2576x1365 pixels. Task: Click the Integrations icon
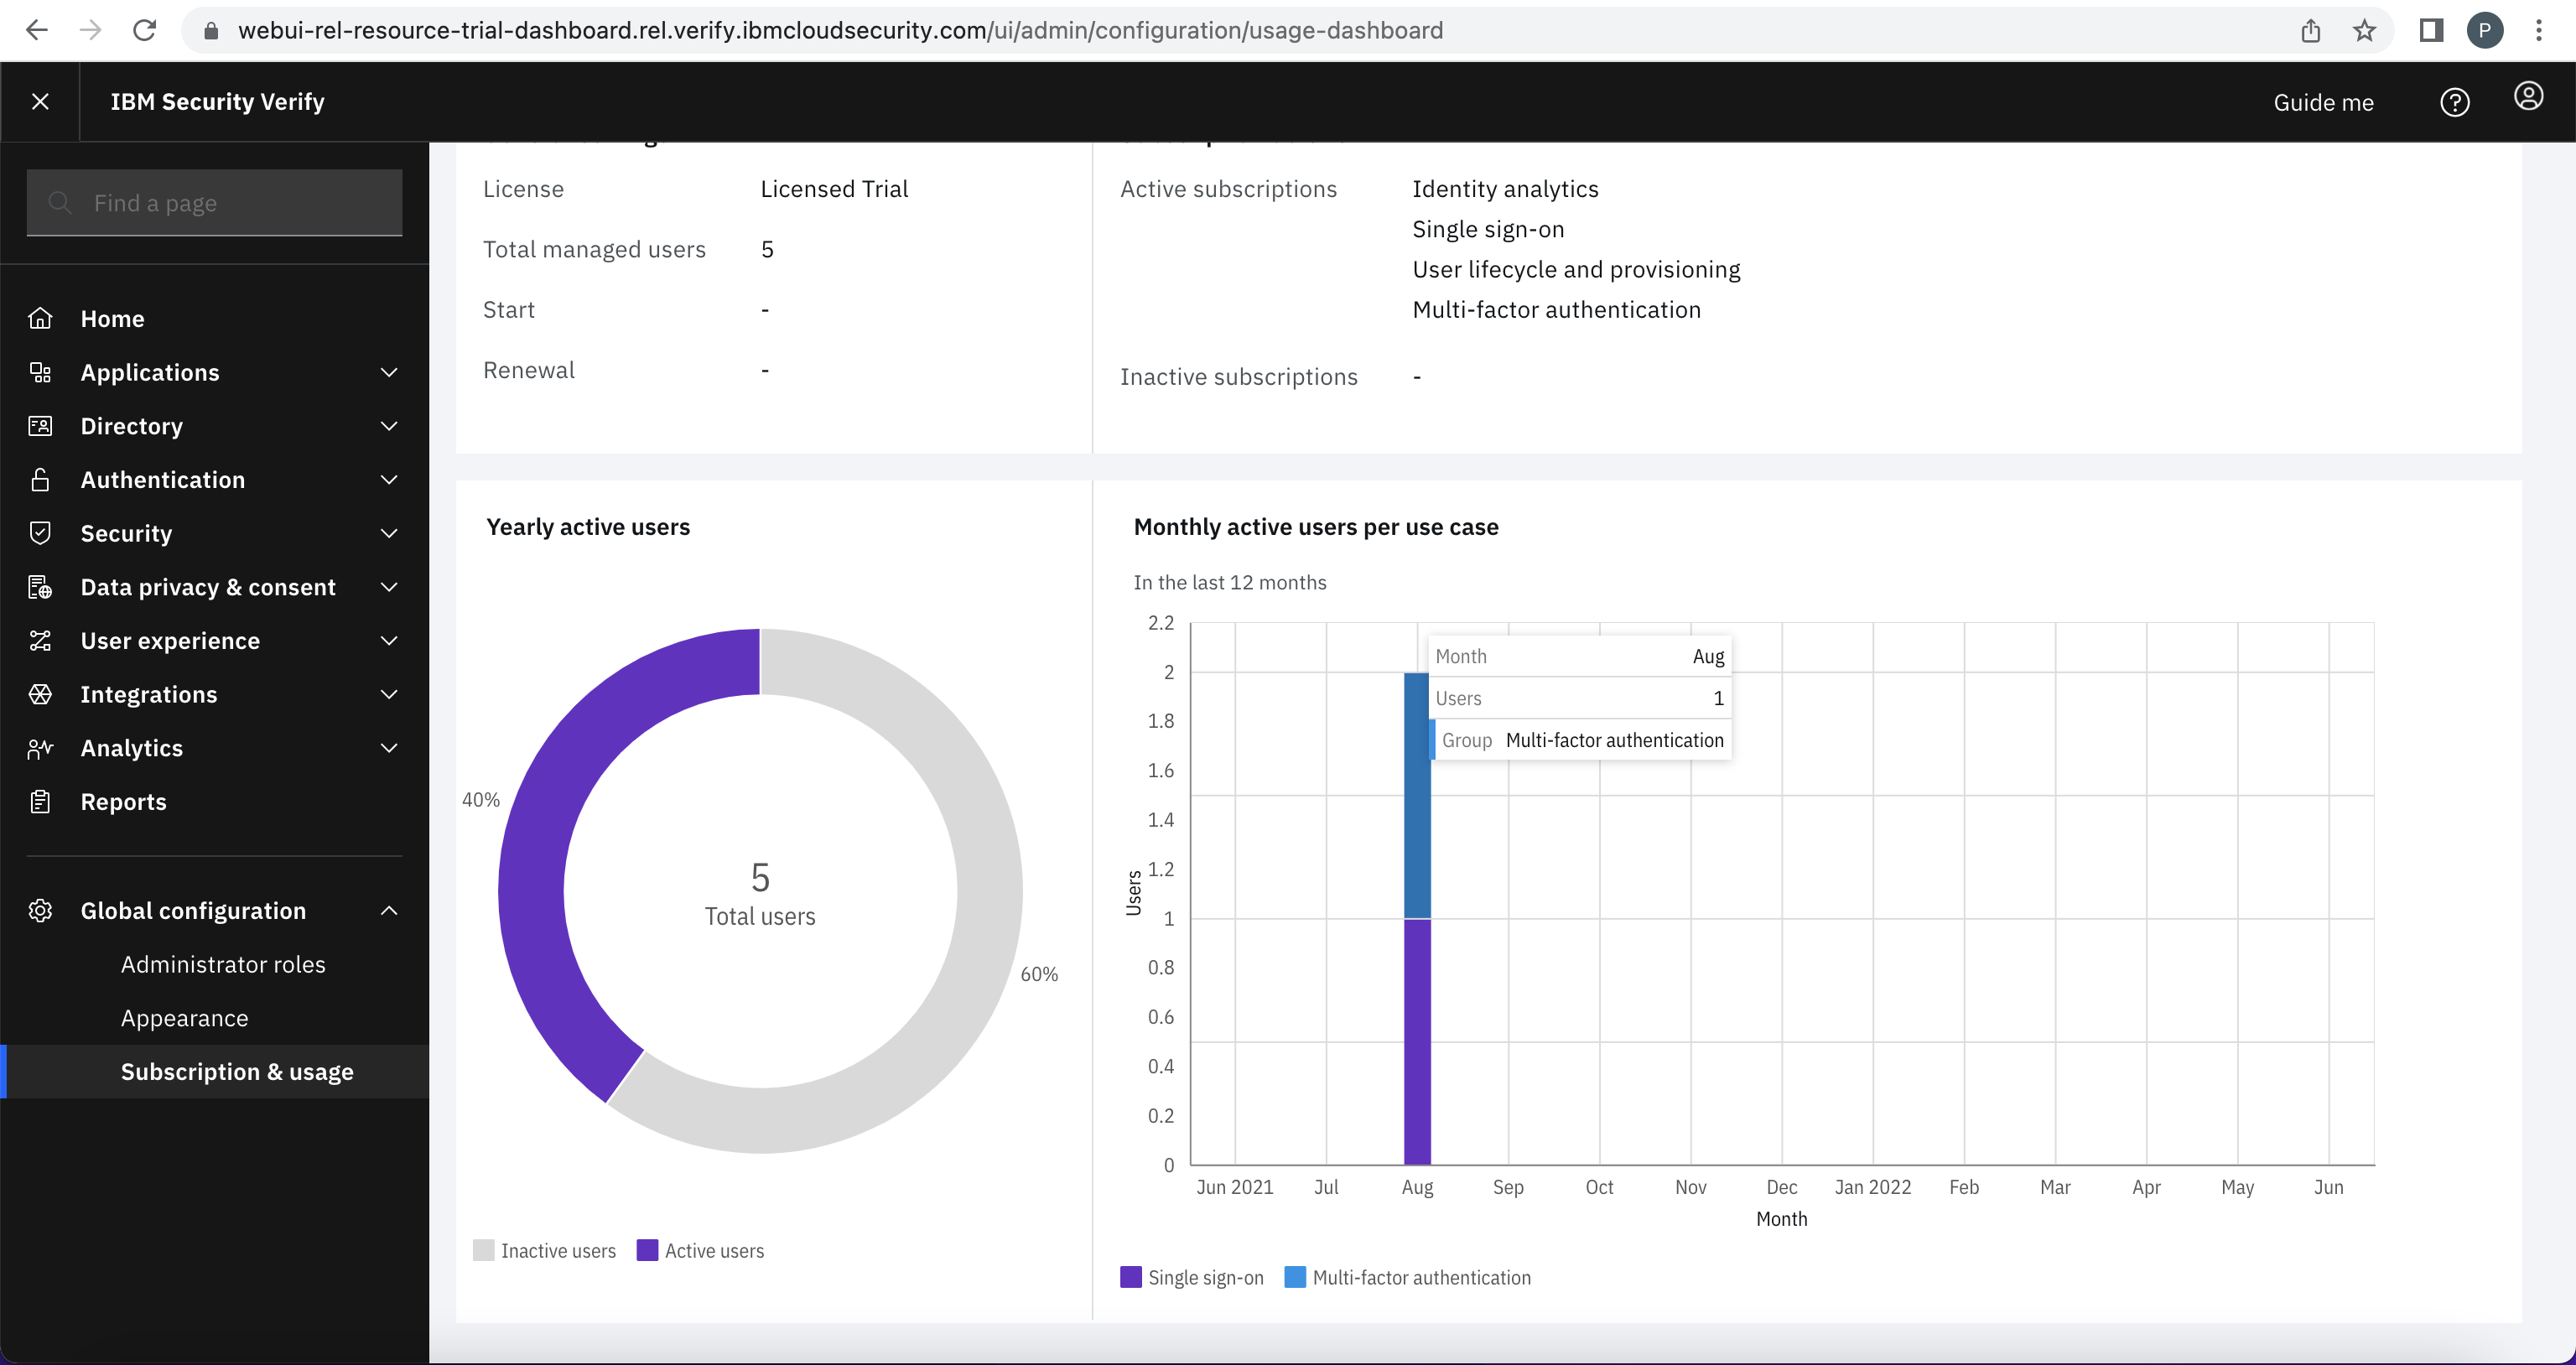click(x=40, y=694)
